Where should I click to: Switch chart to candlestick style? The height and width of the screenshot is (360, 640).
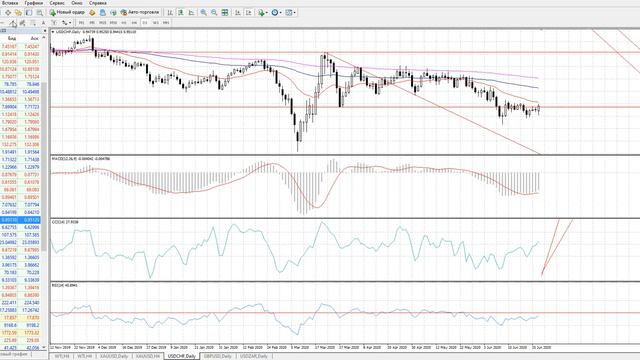(180, 13)
